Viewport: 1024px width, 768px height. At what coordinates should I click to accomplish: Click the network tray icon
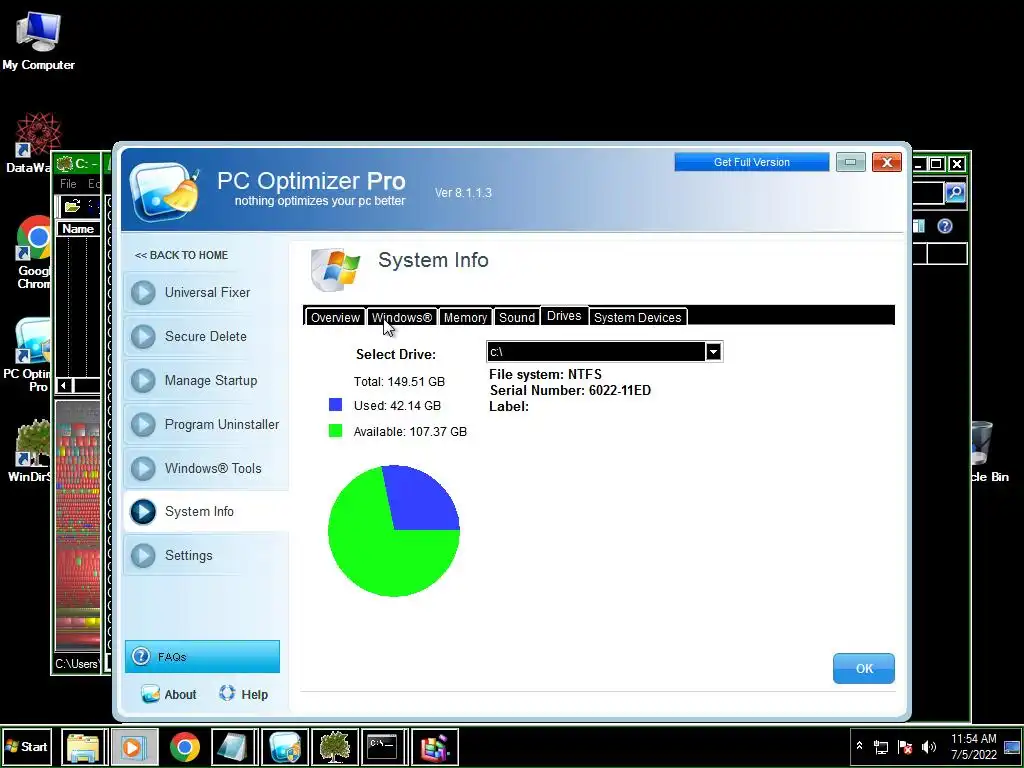tap(881, 747)
